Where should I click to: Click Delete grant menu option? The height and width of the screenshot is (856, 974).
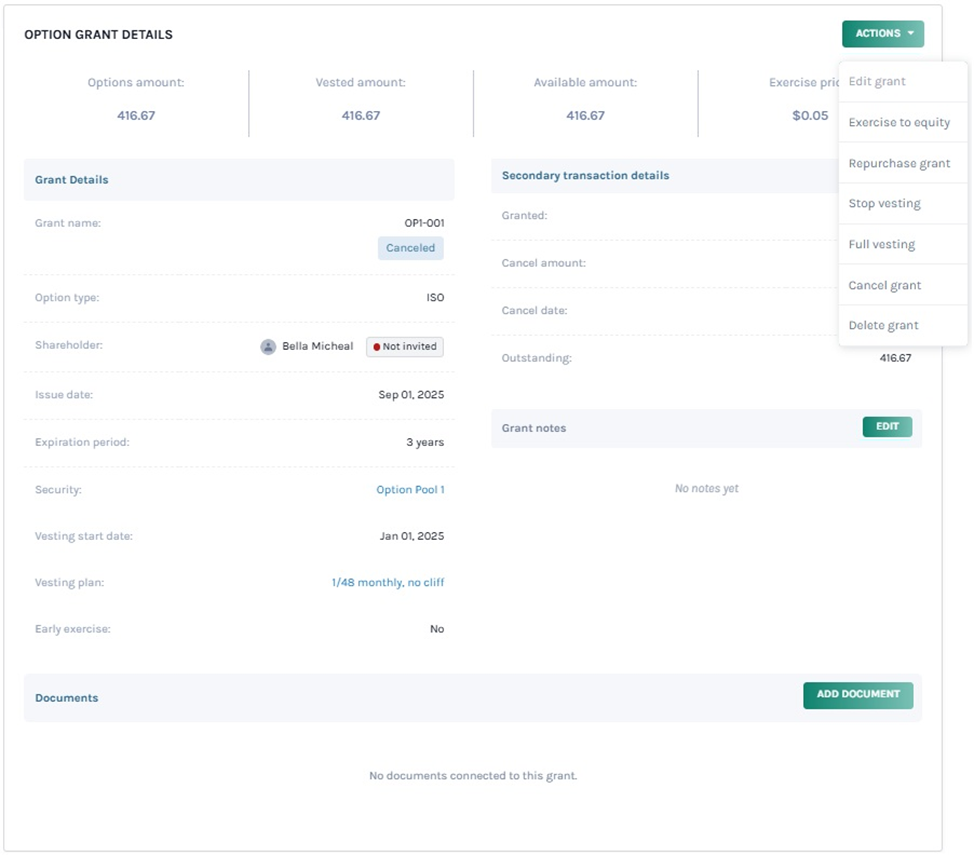883,326
